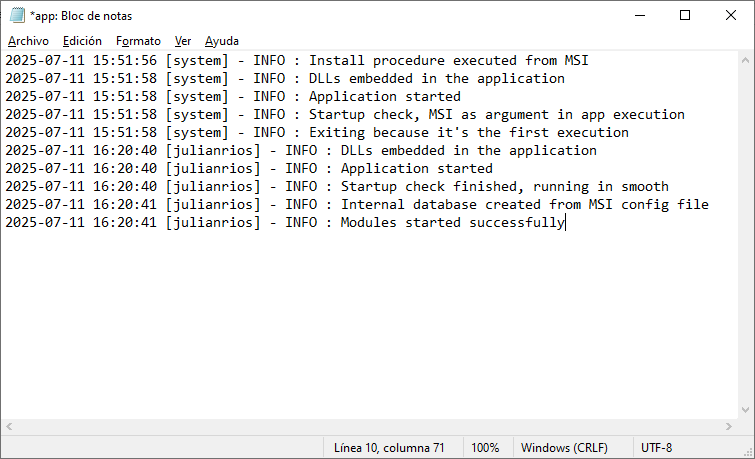Click the vertical scrollbar up arrow

pos(745,60)
